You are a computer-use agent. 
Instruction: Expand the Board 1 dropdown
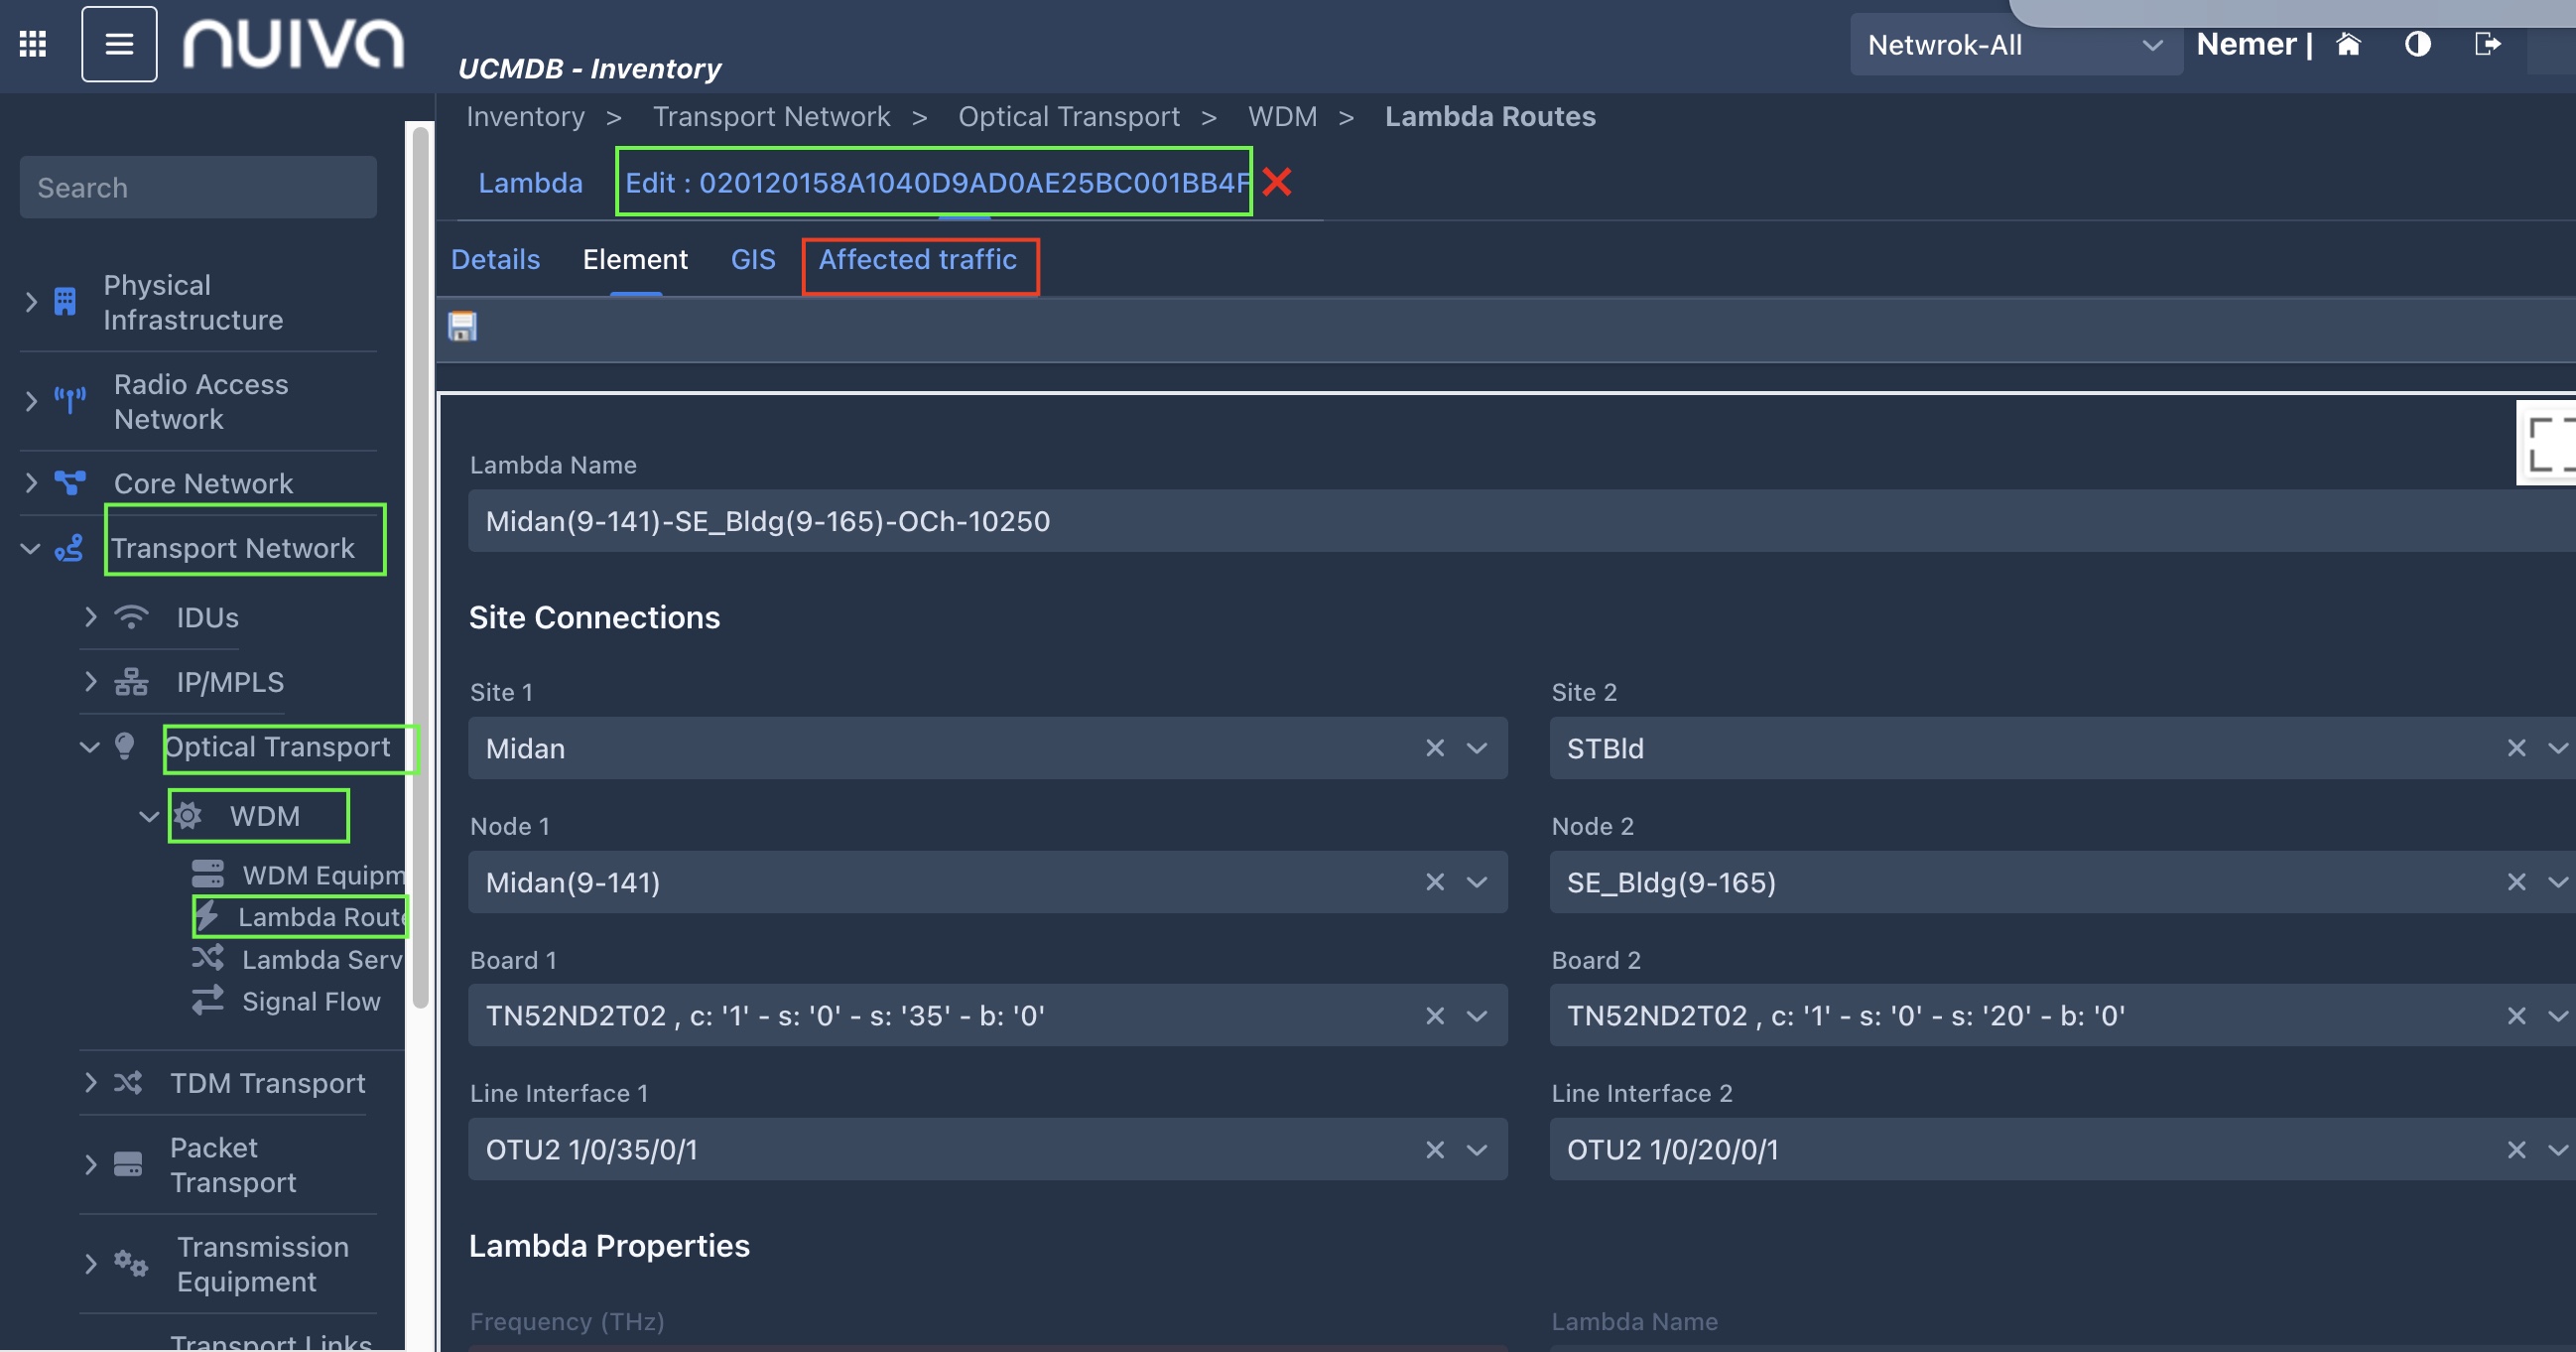1476,1016
